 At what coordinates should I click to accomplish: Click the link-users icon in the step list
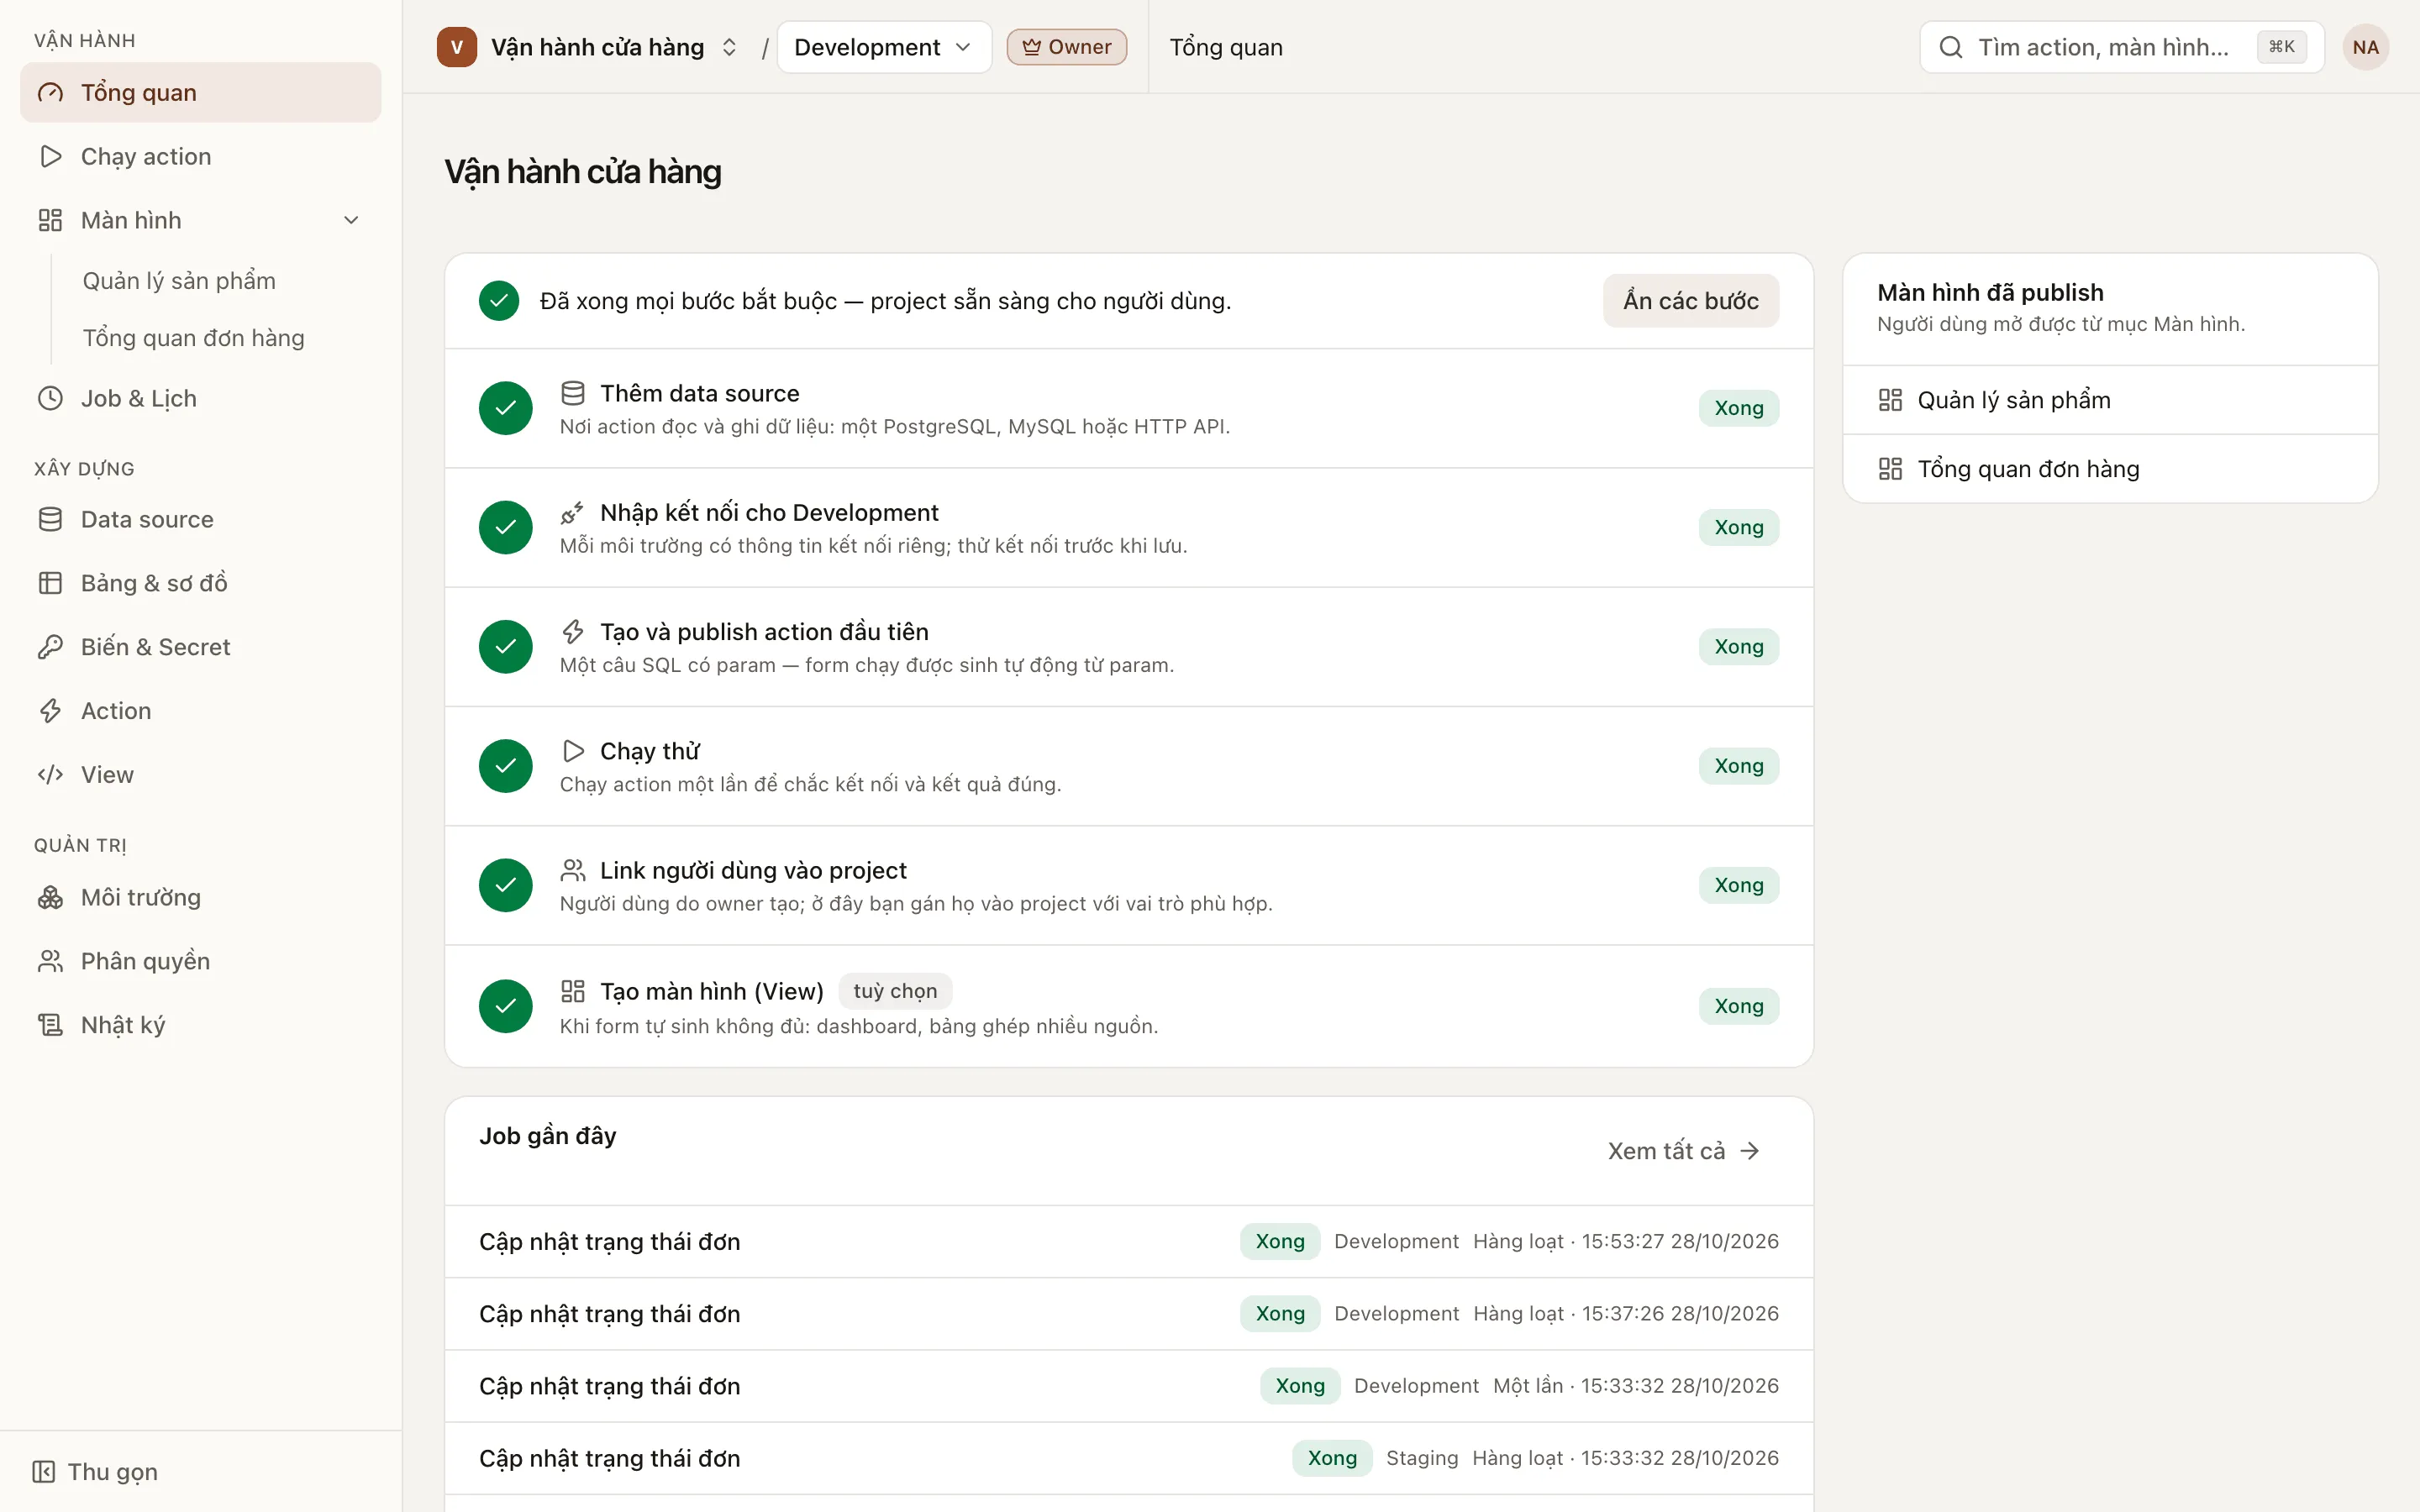click(573, 870)
